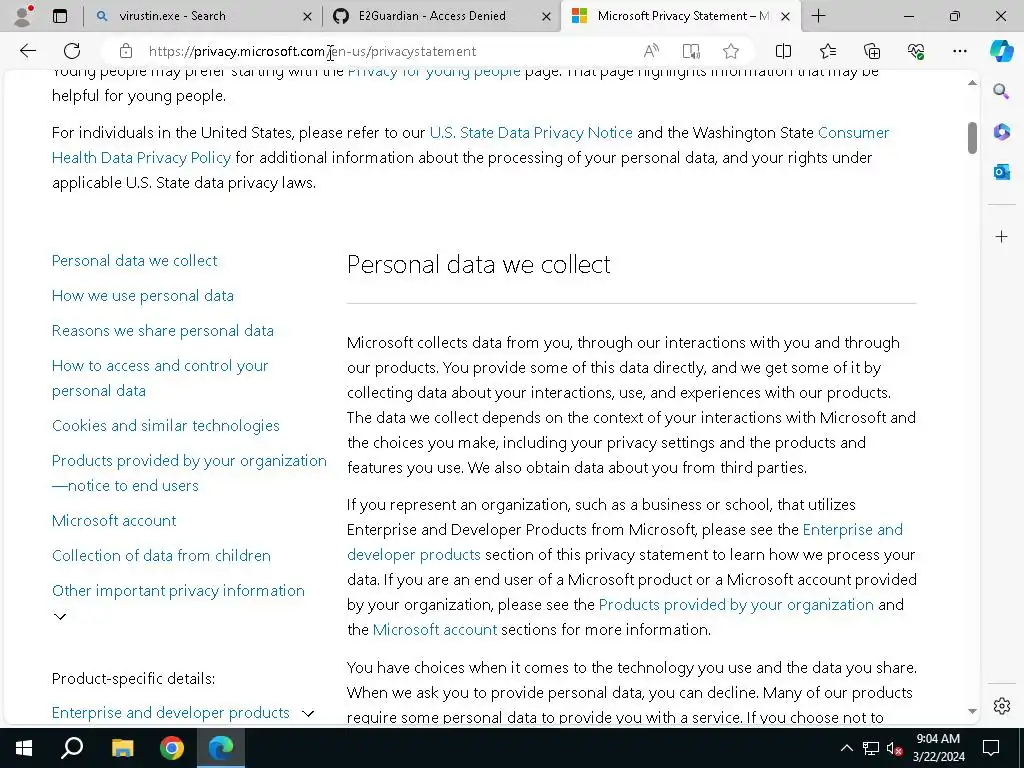Image resolution: width=1024 pixels, height=768 pixels.
Task: Open Windows taskbar search
Action: pyautogui.click(x=72, y=748)
